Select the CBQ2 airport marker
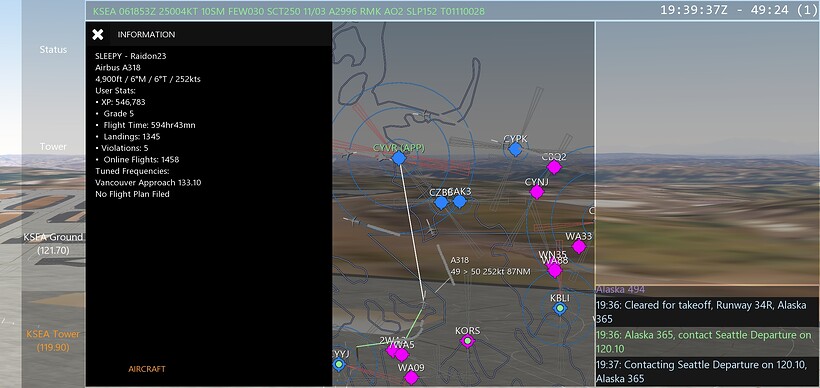Viewport: 820px width, 388px height. pos(554,167)
